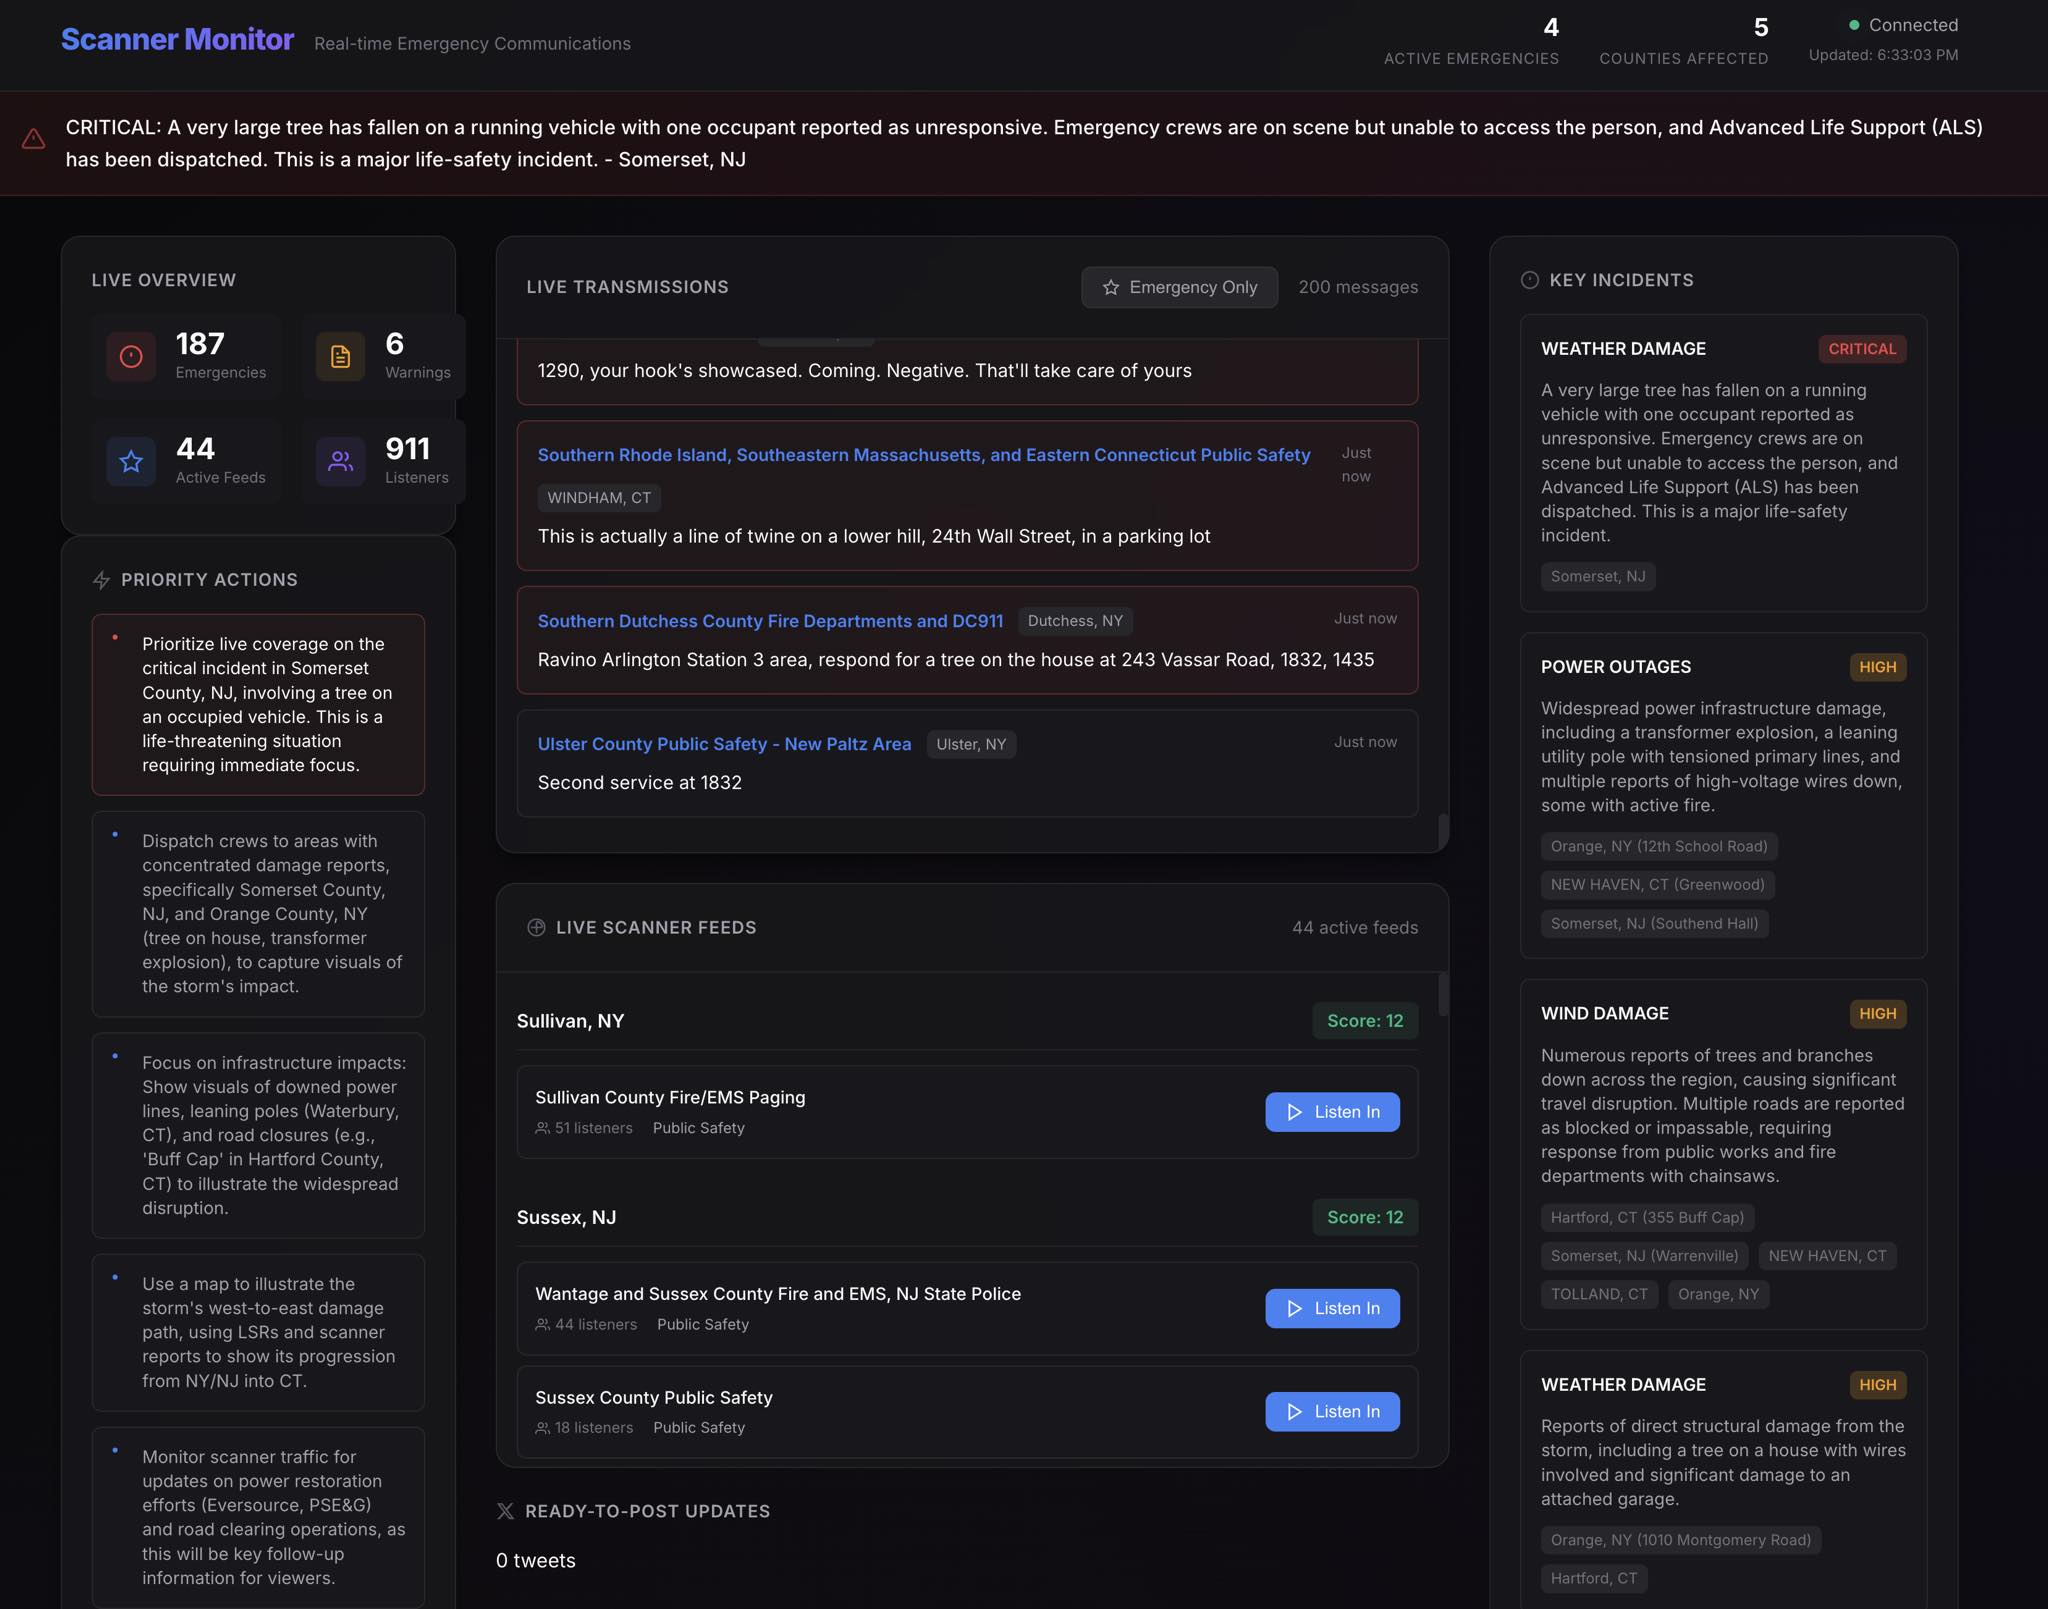Viewport: 2048px width, 1609px height.
Task: Listen in to Wantage and Sussex County feed
Action: pos(1332,1308)
